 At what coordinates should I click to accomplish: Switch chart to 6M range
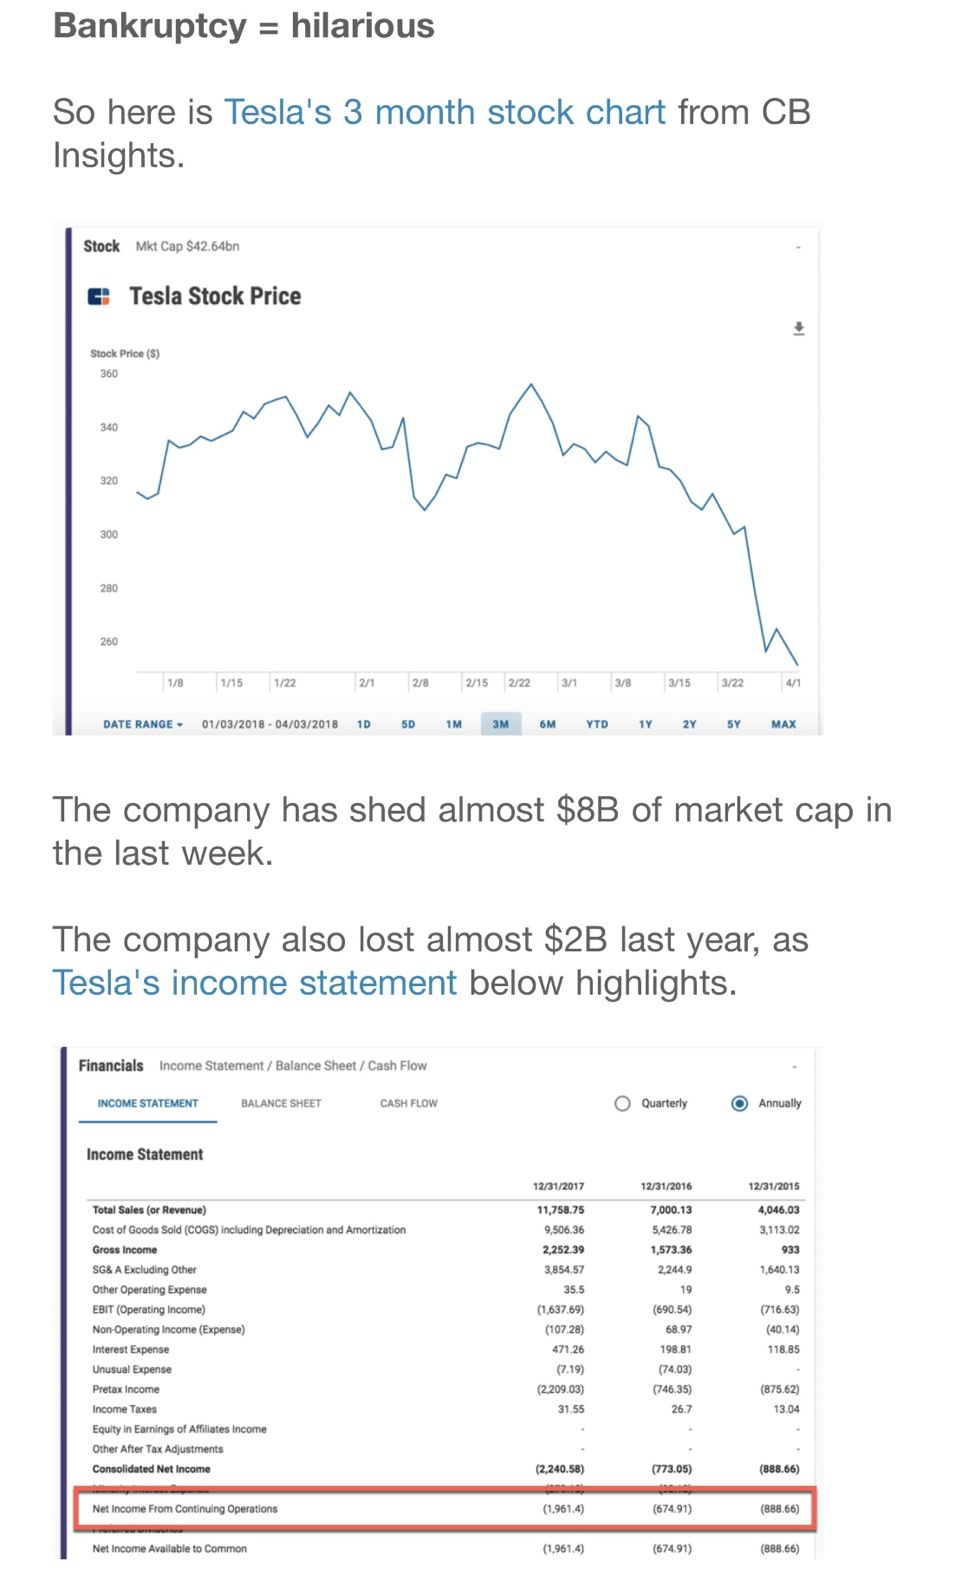tap(547, 724)
